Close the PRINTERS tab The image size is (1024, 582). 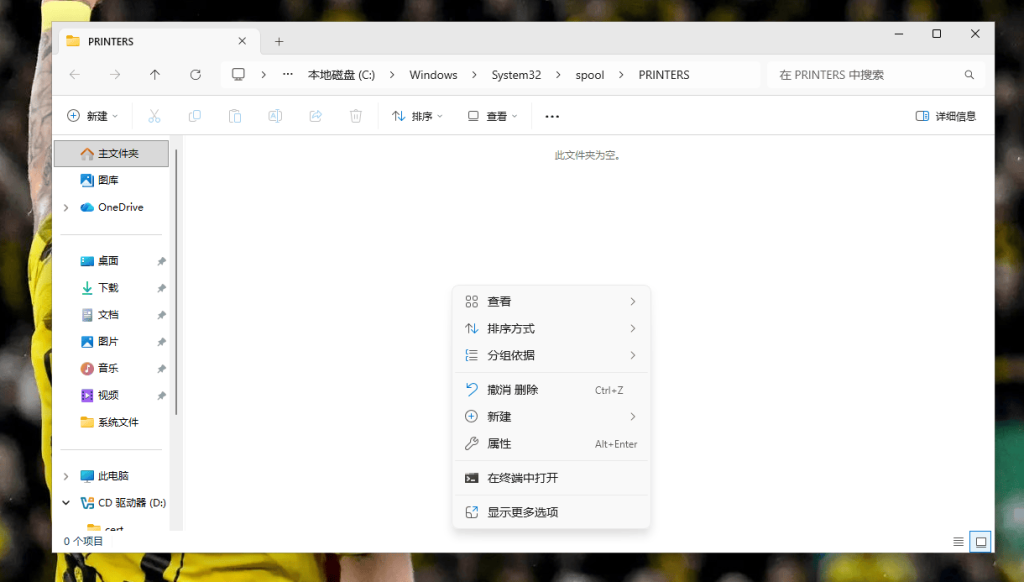(242, 41)
